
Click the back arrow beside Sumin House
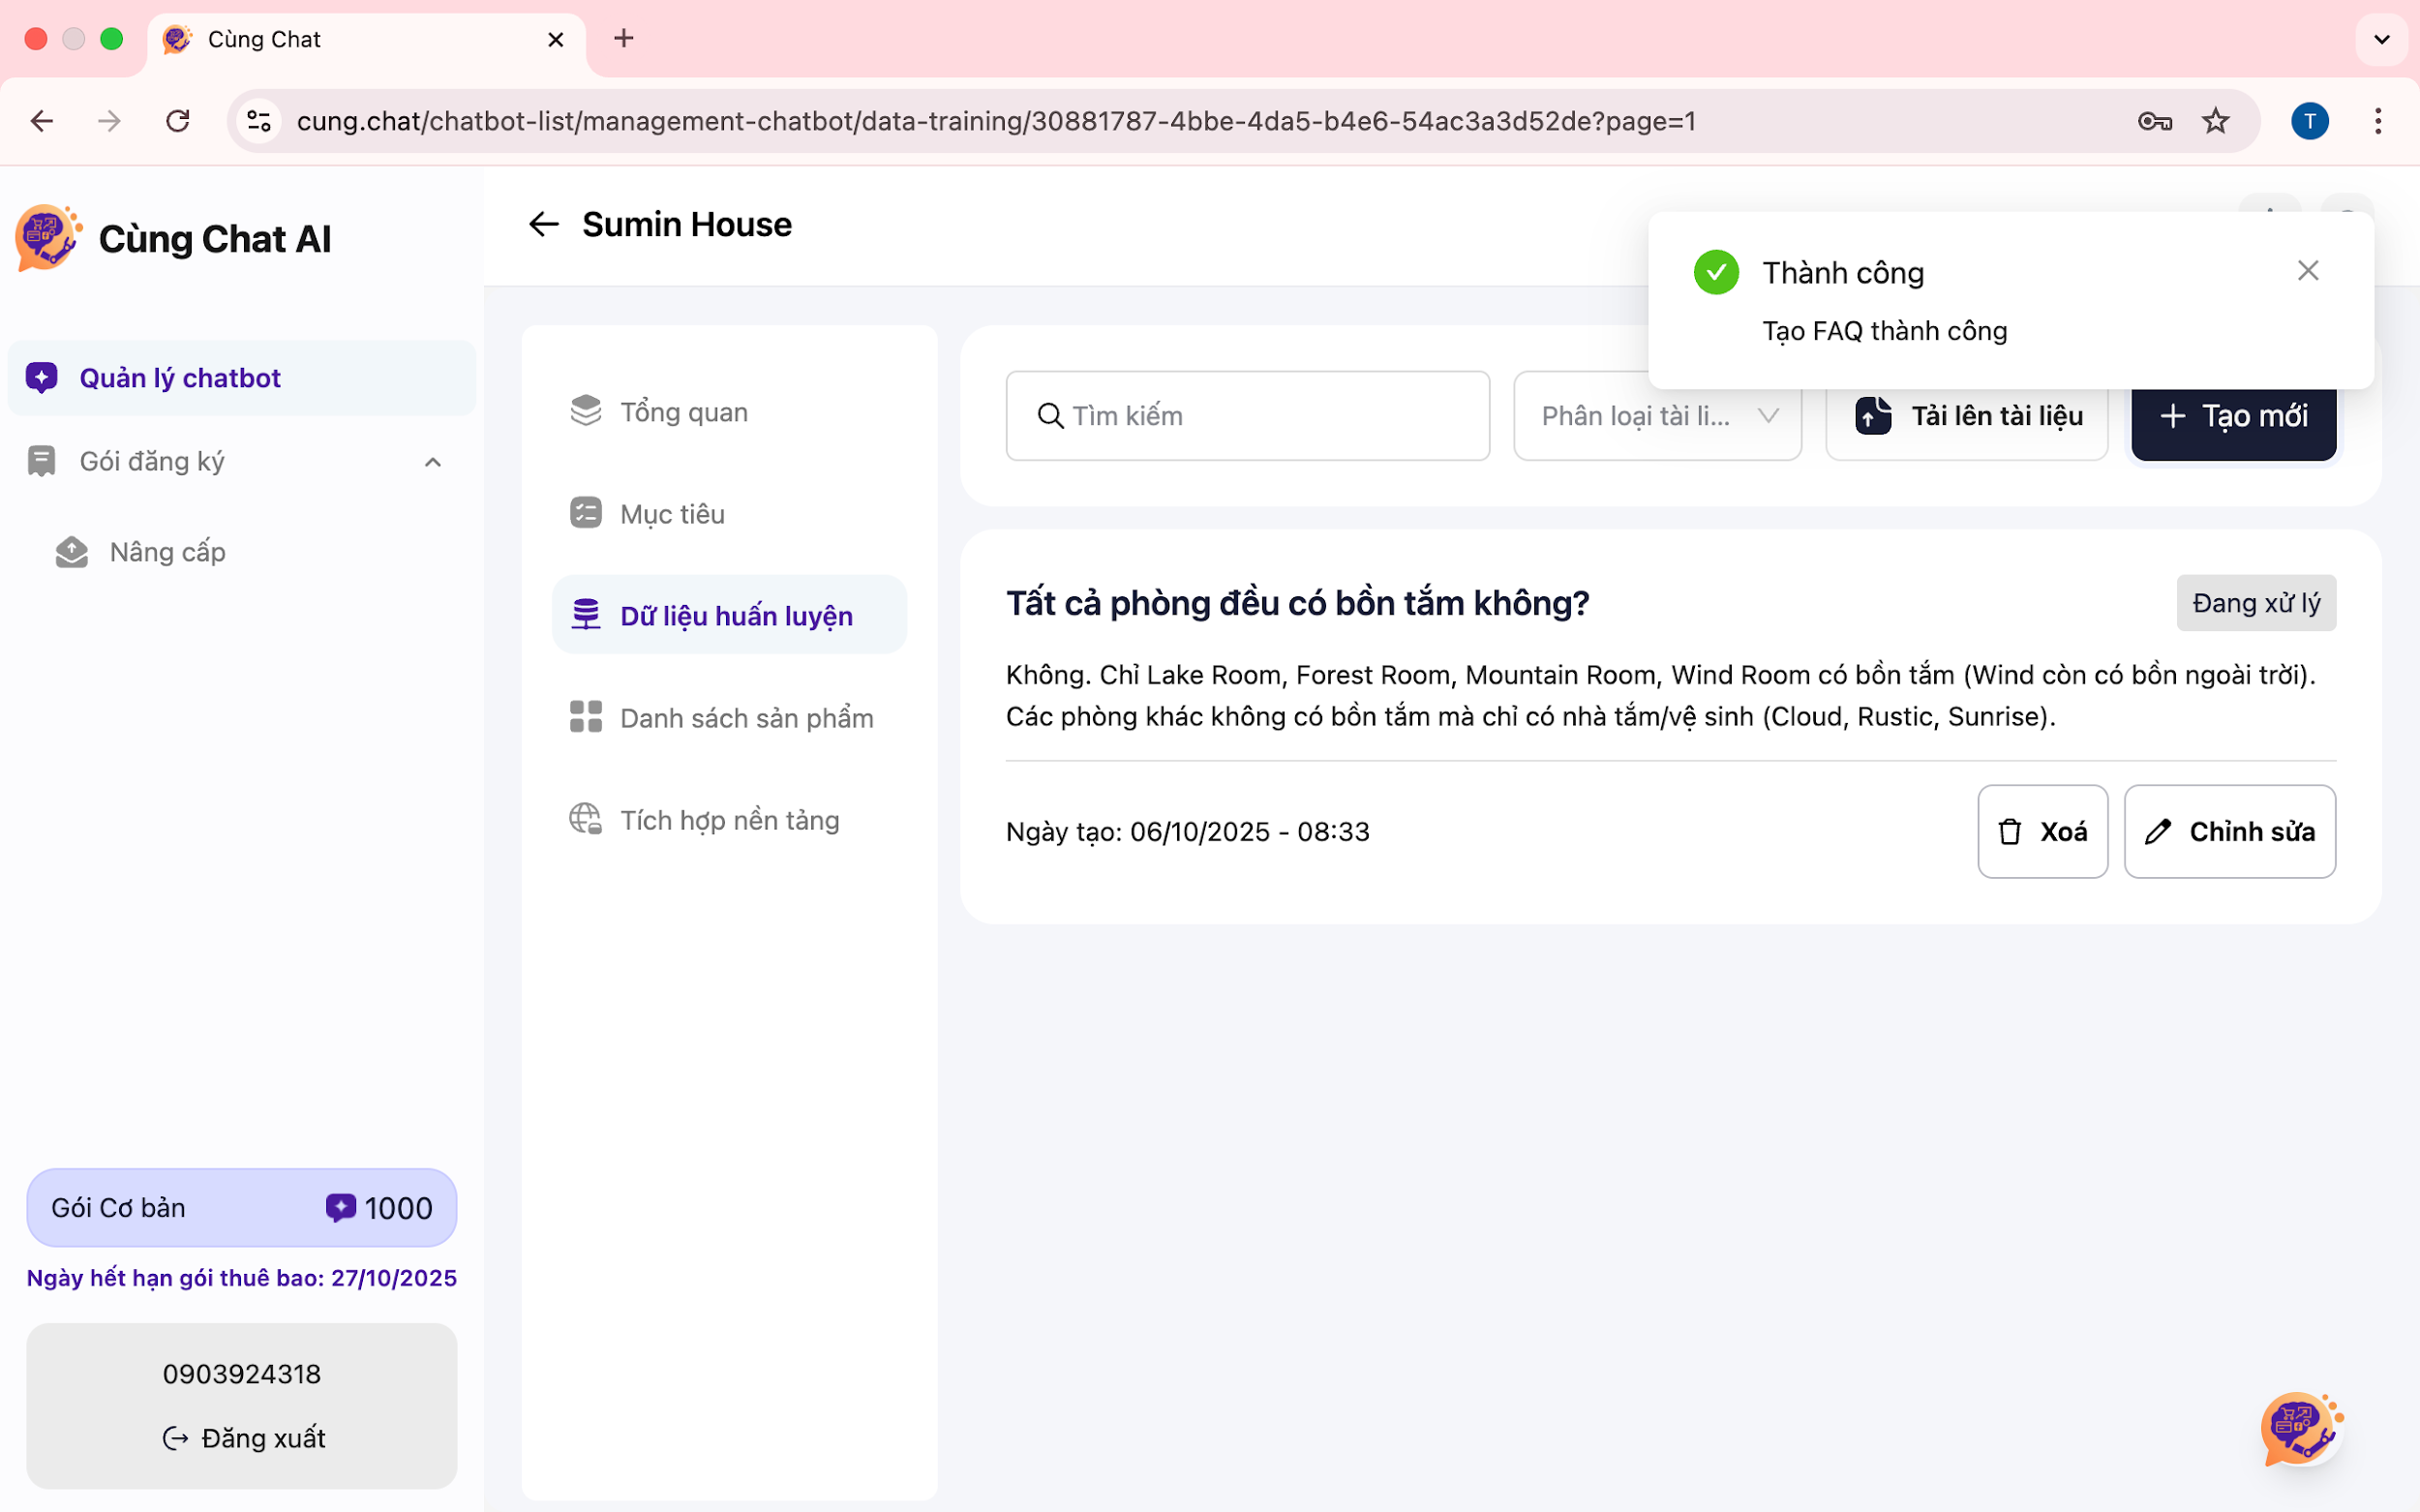coord(543,224)
